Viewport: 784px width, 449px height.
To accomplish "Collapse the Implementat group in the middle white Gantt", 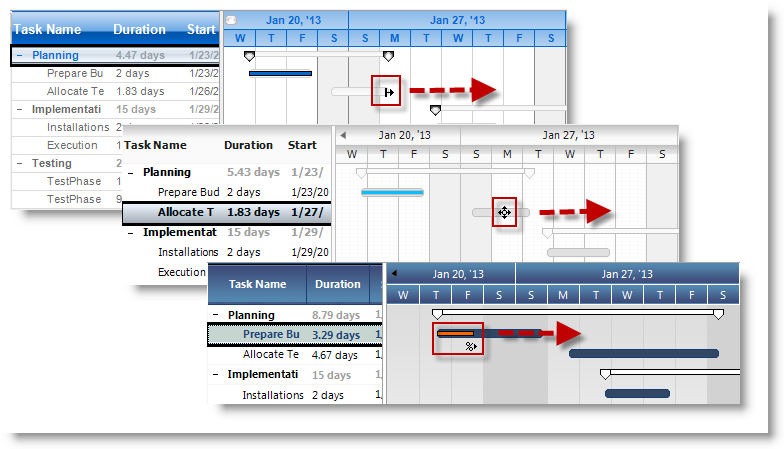I will (130, 233).
